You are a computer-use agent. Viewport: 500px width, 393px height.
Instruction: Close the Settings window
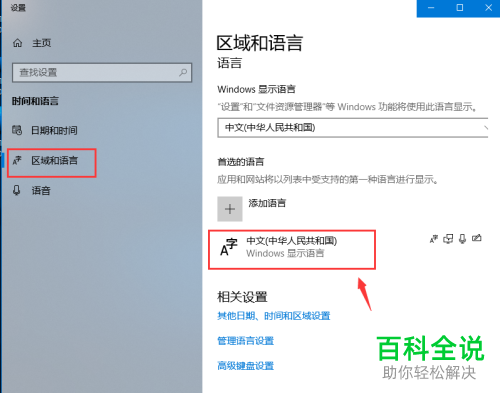pyautogui.click(x=488, y=8)
